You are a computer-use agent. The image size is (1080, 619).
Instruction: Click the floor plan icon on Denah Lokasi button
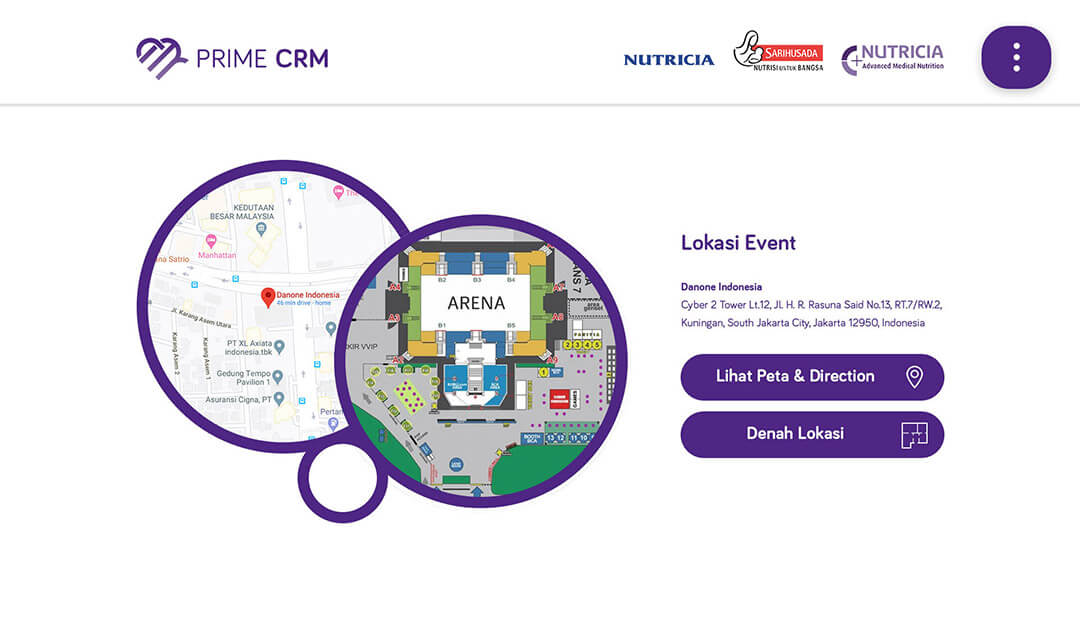(x=913, y=434)
